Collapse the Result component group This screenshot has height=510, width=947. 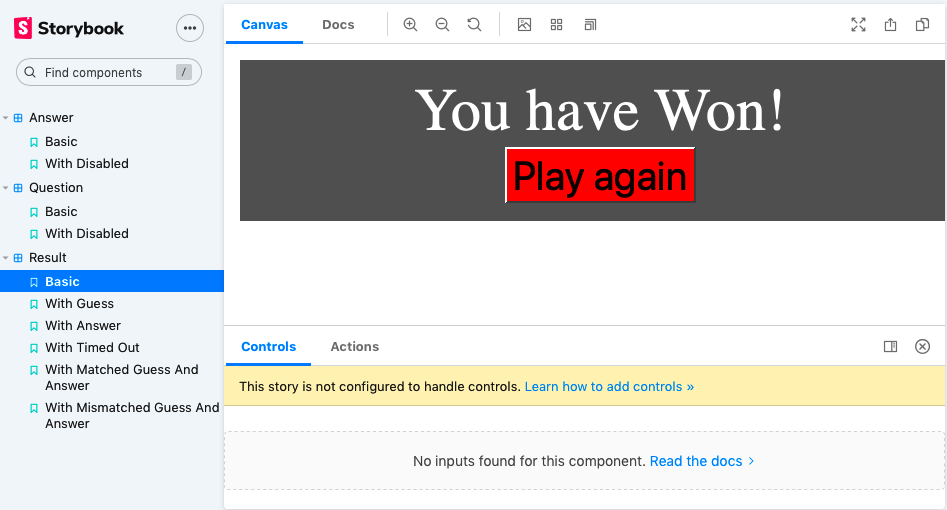(7, 258)
